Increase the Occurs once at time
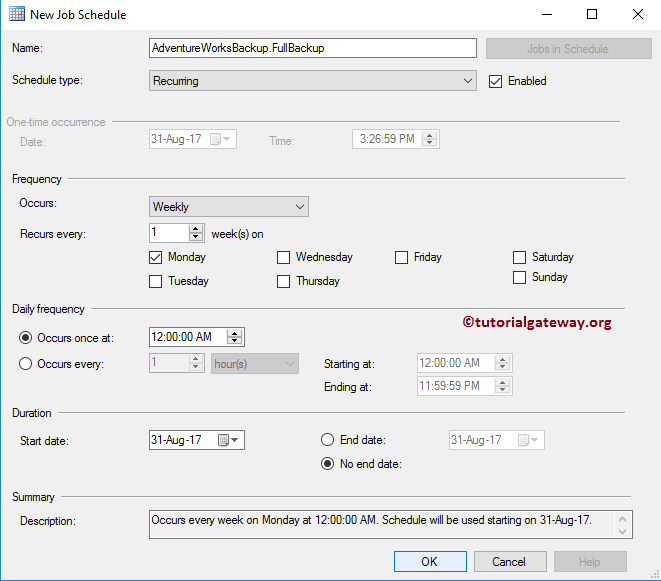661x581 pixels. (234, 333)
